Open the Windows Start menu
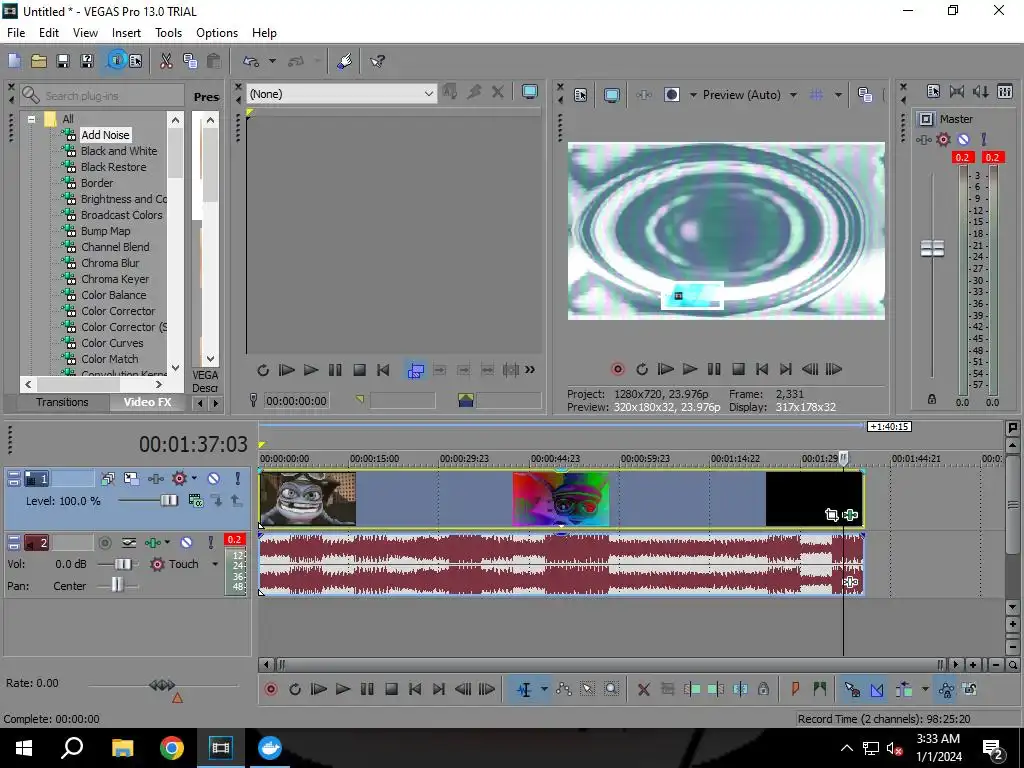Viewport: 1024px width, 768px height. coord(24,748)
